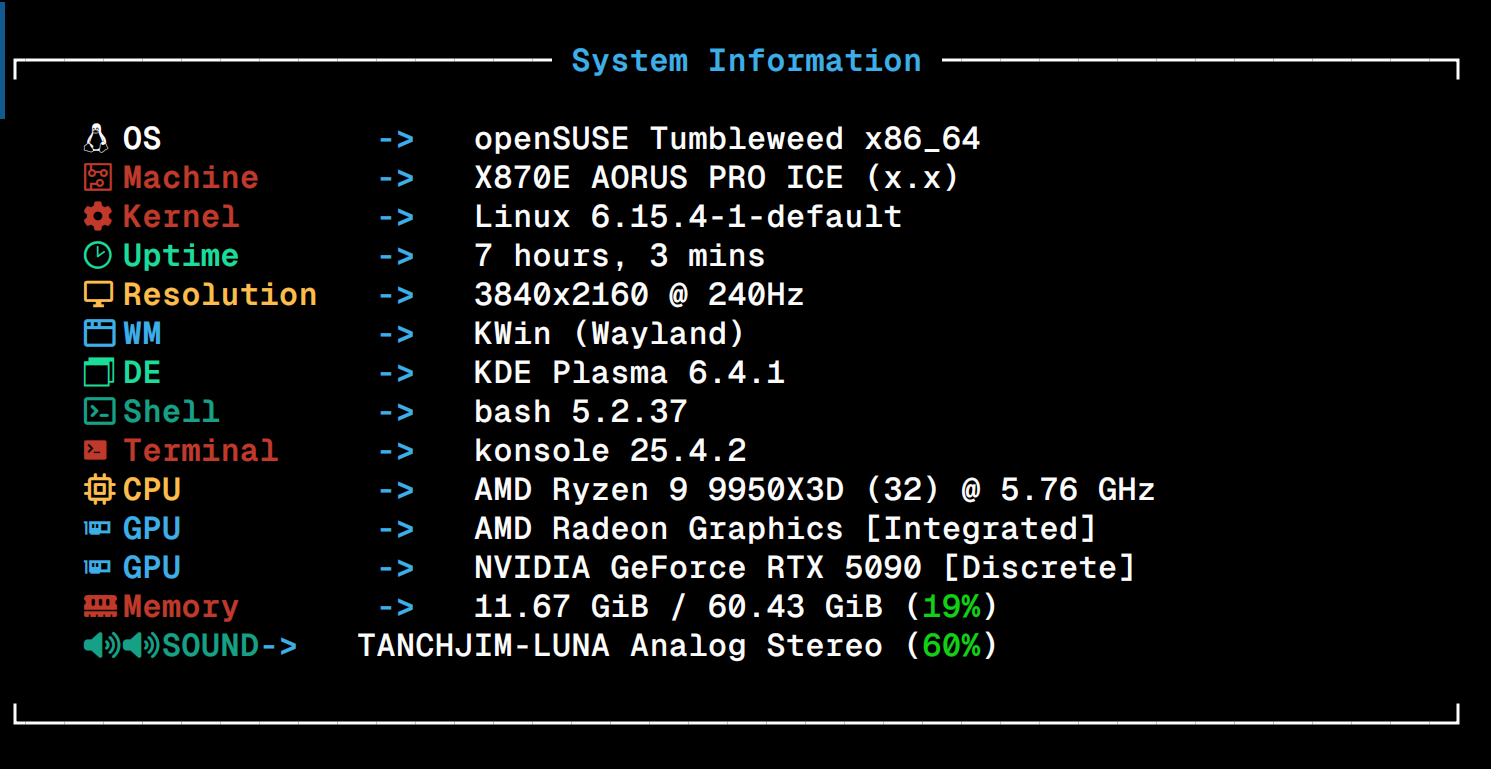Click the 'SOUND' label
1491x769 pixels.
coord(211,645)
